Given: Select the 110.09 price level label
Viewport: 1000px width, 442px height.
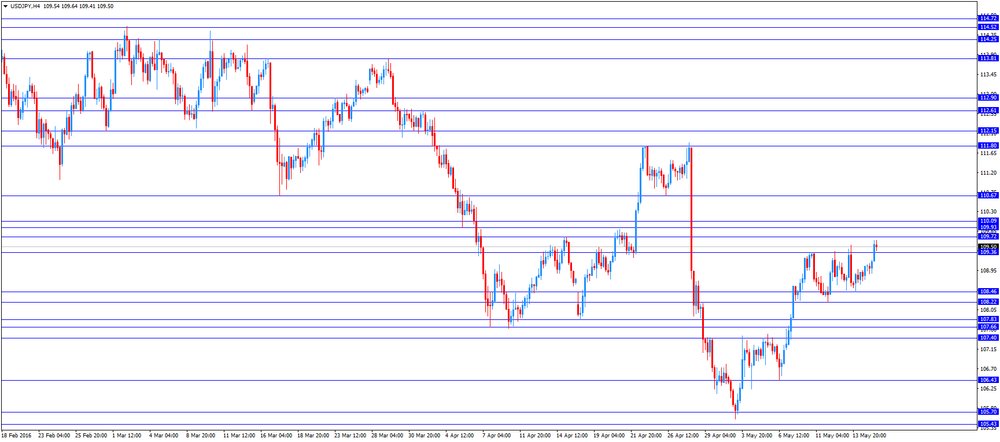Looking at the screenshot, I should coord(989,221).
